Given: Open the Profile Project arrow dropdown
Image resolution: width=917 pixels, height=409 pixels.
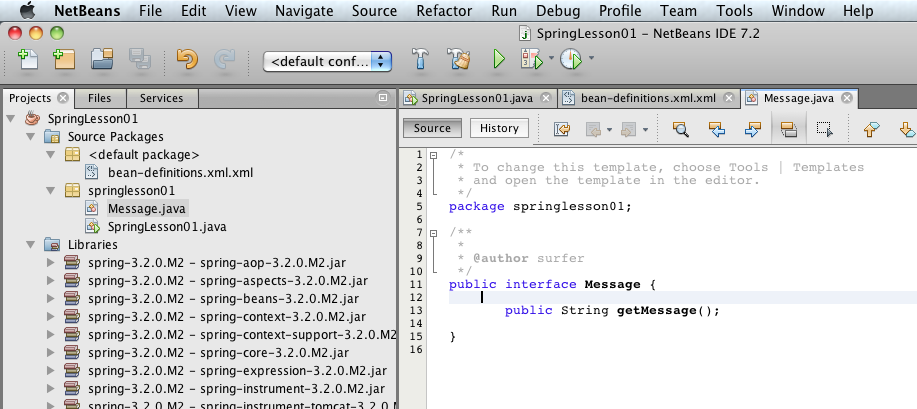Looking at the screenshot, I should pos(591,58).
